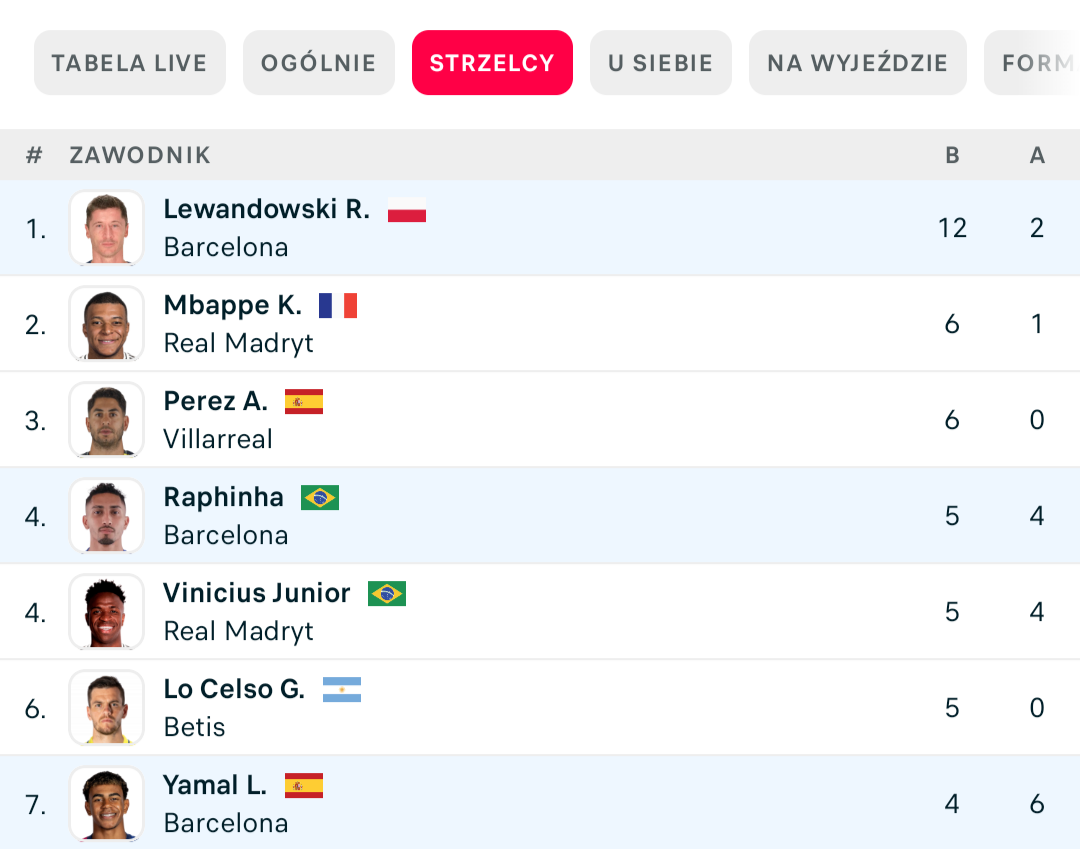Select the Strzelcy tab
The height and width of the screenshot is (849, 1080).
tap(492, 63)
